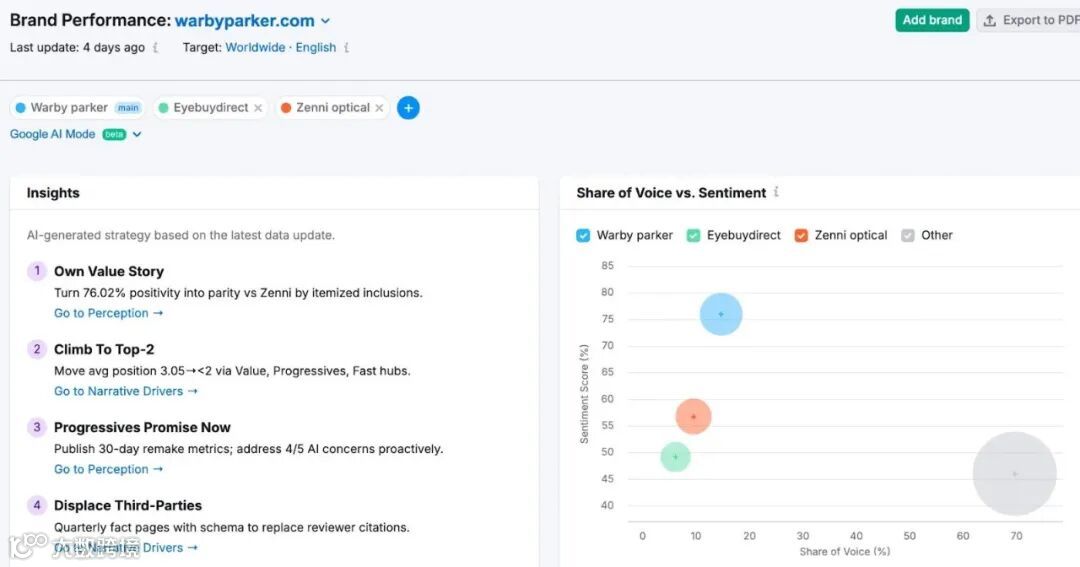
Task: Click the Own Value Story heading
Action: click(x=109, y=271)
